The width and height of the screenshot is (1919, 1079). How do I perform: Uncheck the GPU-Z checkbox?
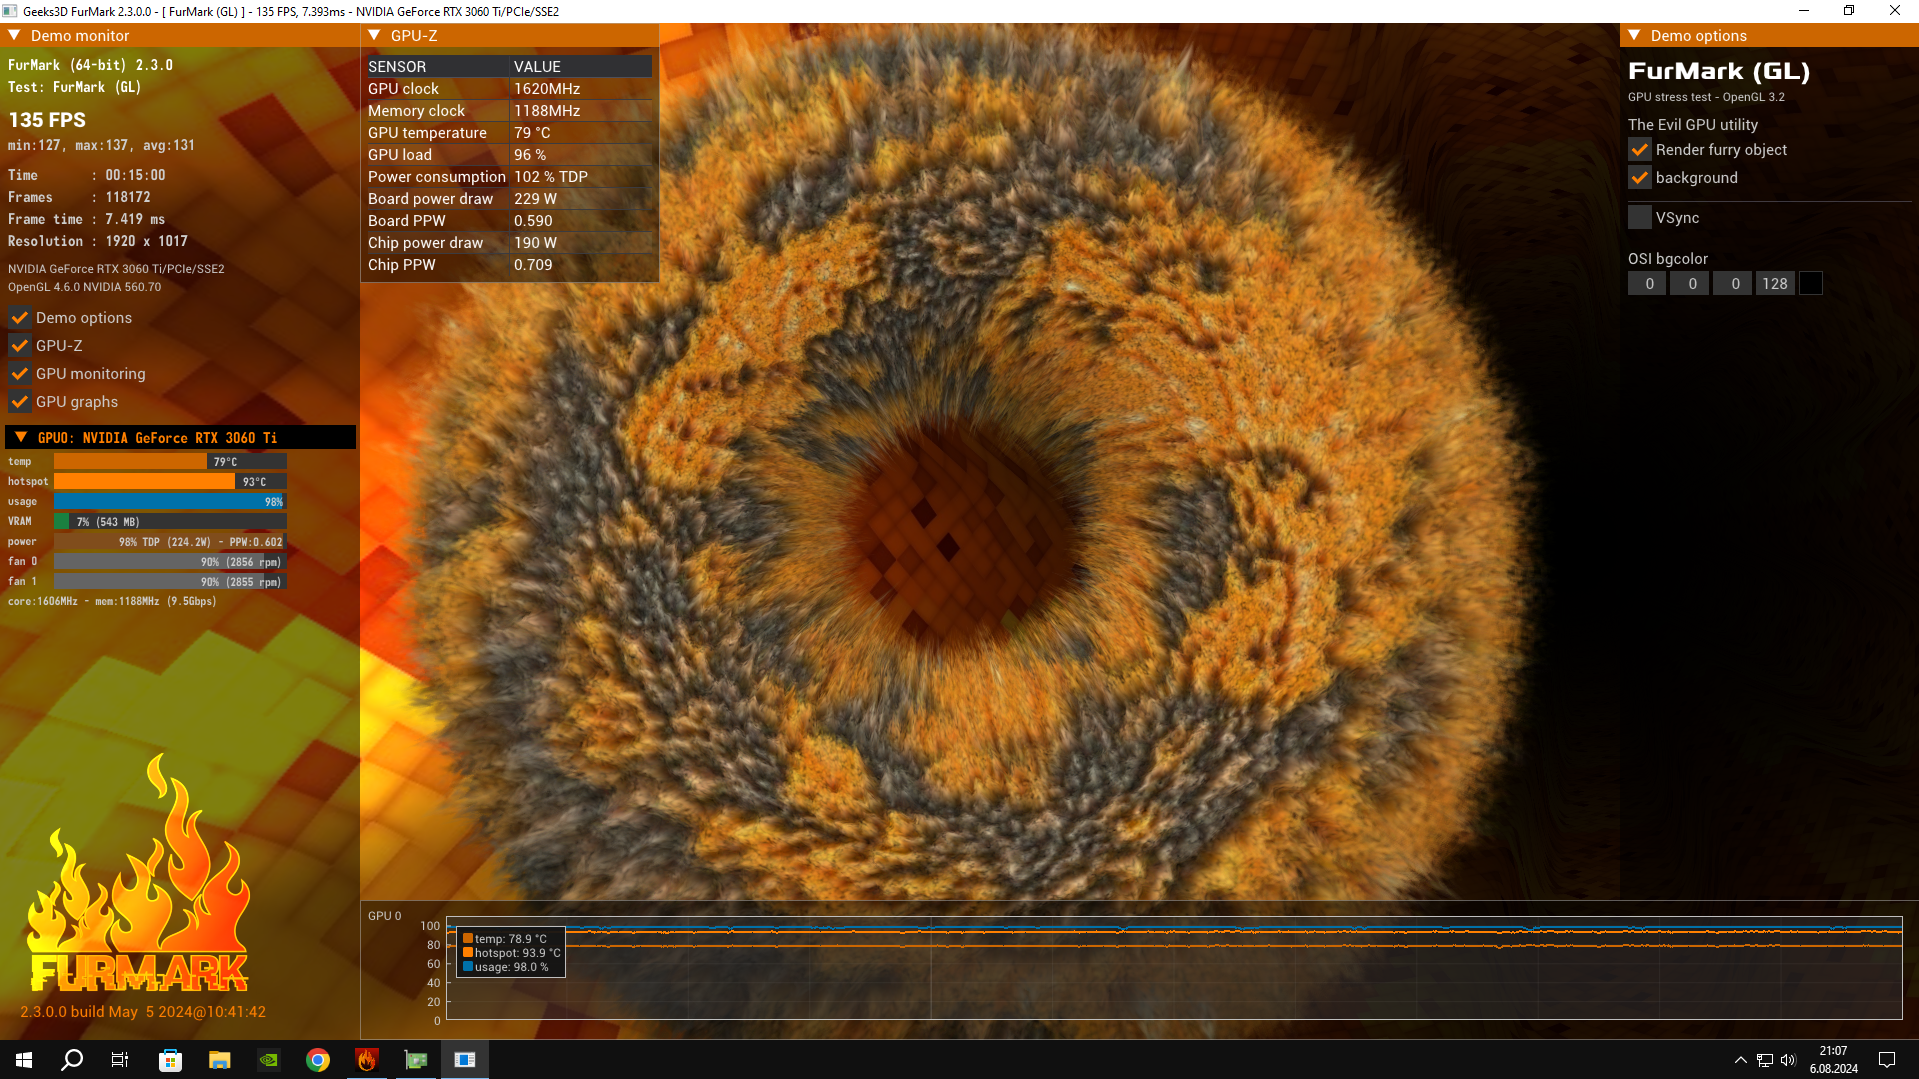tap(19, 346)
